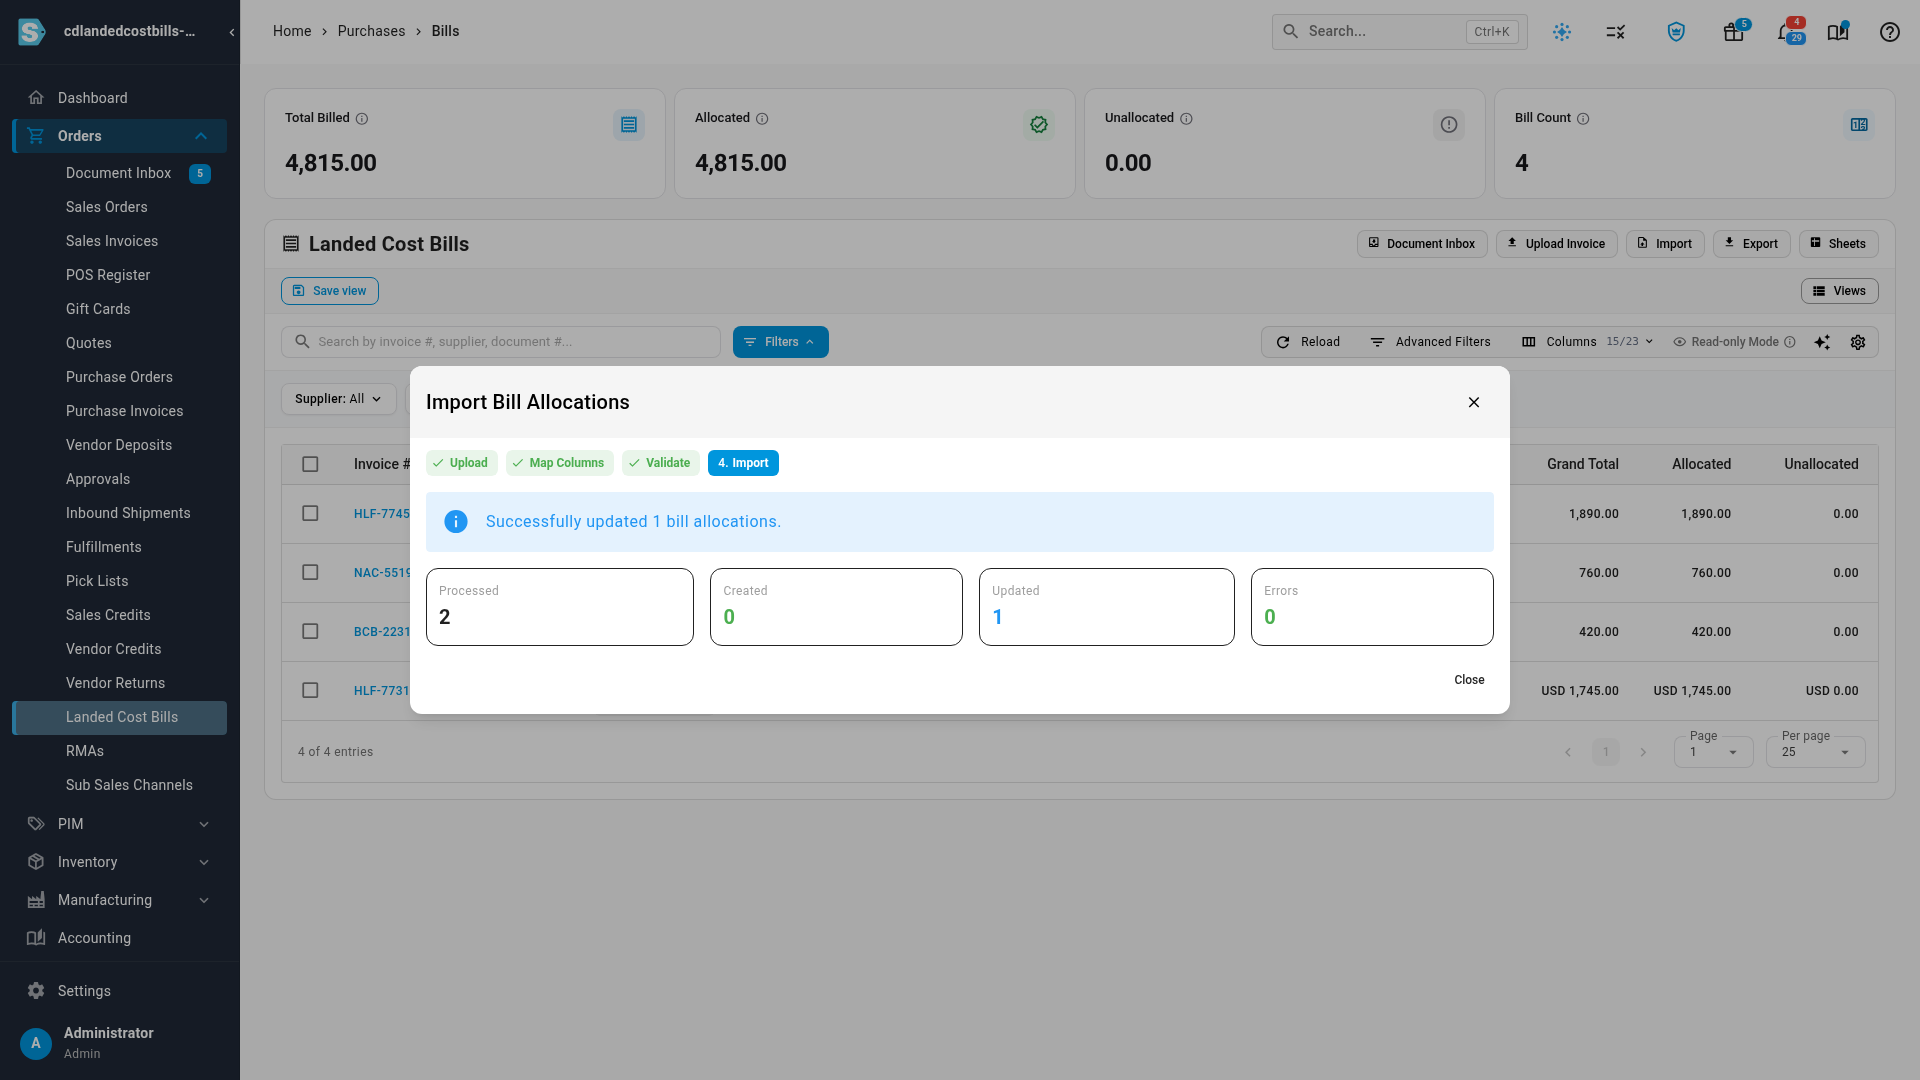Screen dimensions: 1920x1080
Task: Focus the global Search field
Action: pos(1399,32)
